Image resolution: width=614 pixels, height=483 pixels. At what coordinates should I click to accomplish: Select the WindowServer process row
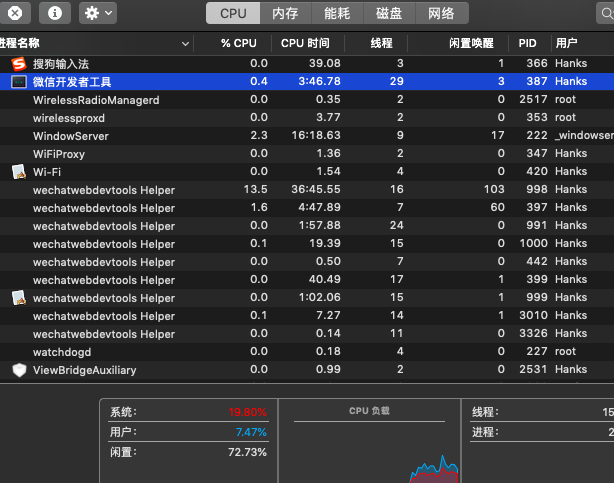click(300, 135)
